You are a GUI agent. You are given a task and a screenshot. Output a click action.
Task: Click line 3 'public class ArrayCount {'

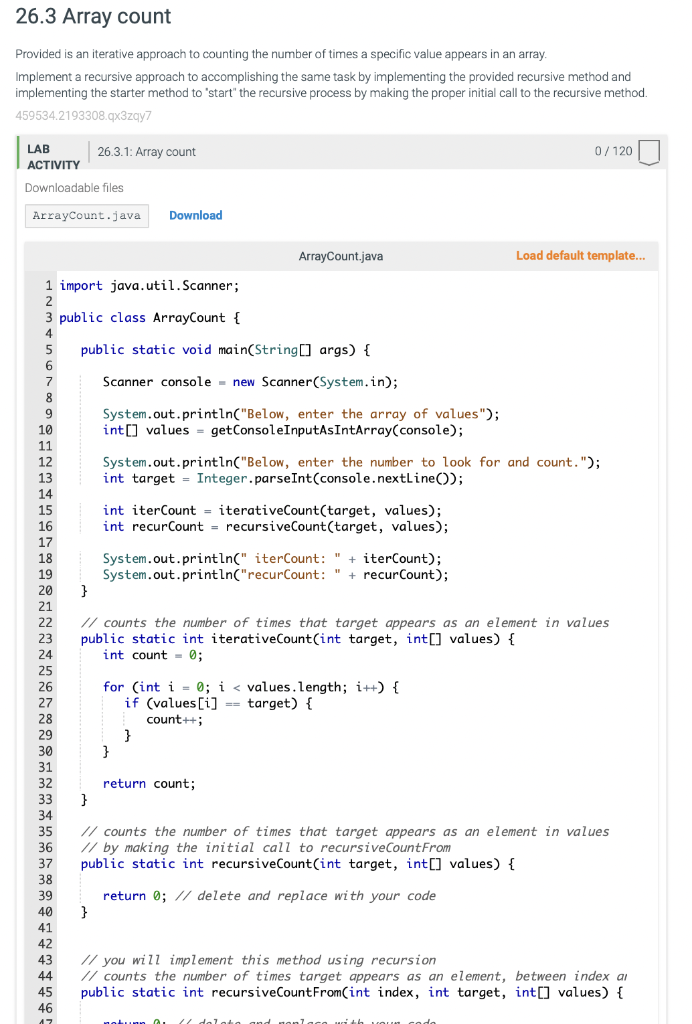point(149,317)
